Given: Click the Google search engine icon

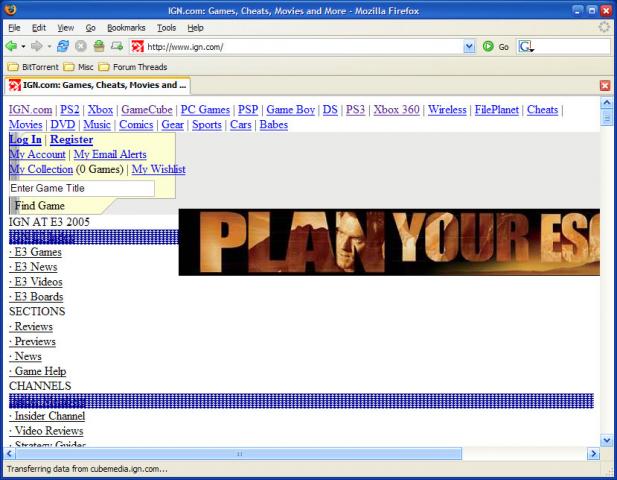Looking at the screenshot, I should click(x=526, y=46).
